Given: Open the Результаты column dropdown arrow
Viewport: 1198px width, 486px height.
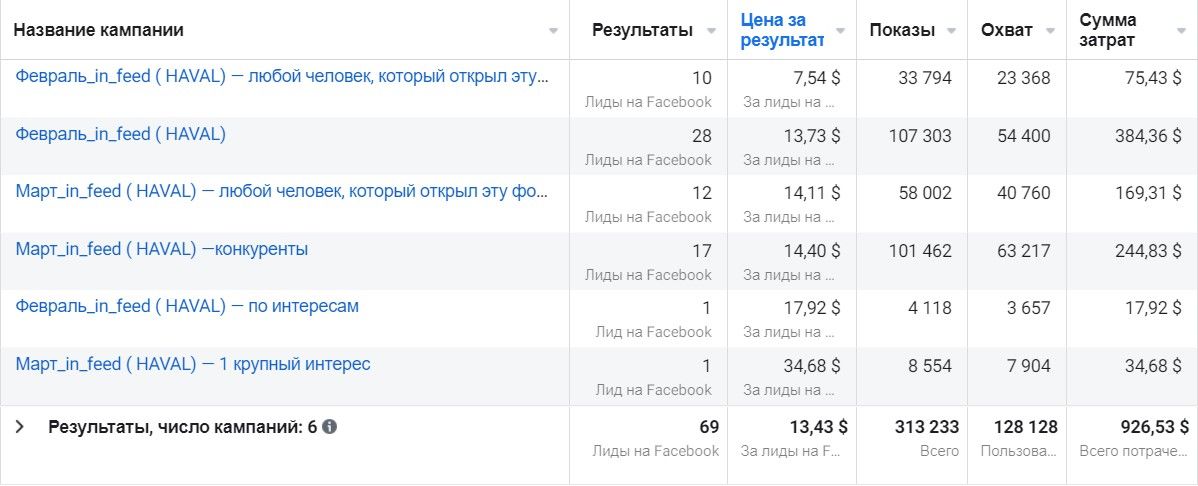Looking at the screenshot, I should pyautogui.click(x=711, y=31).
